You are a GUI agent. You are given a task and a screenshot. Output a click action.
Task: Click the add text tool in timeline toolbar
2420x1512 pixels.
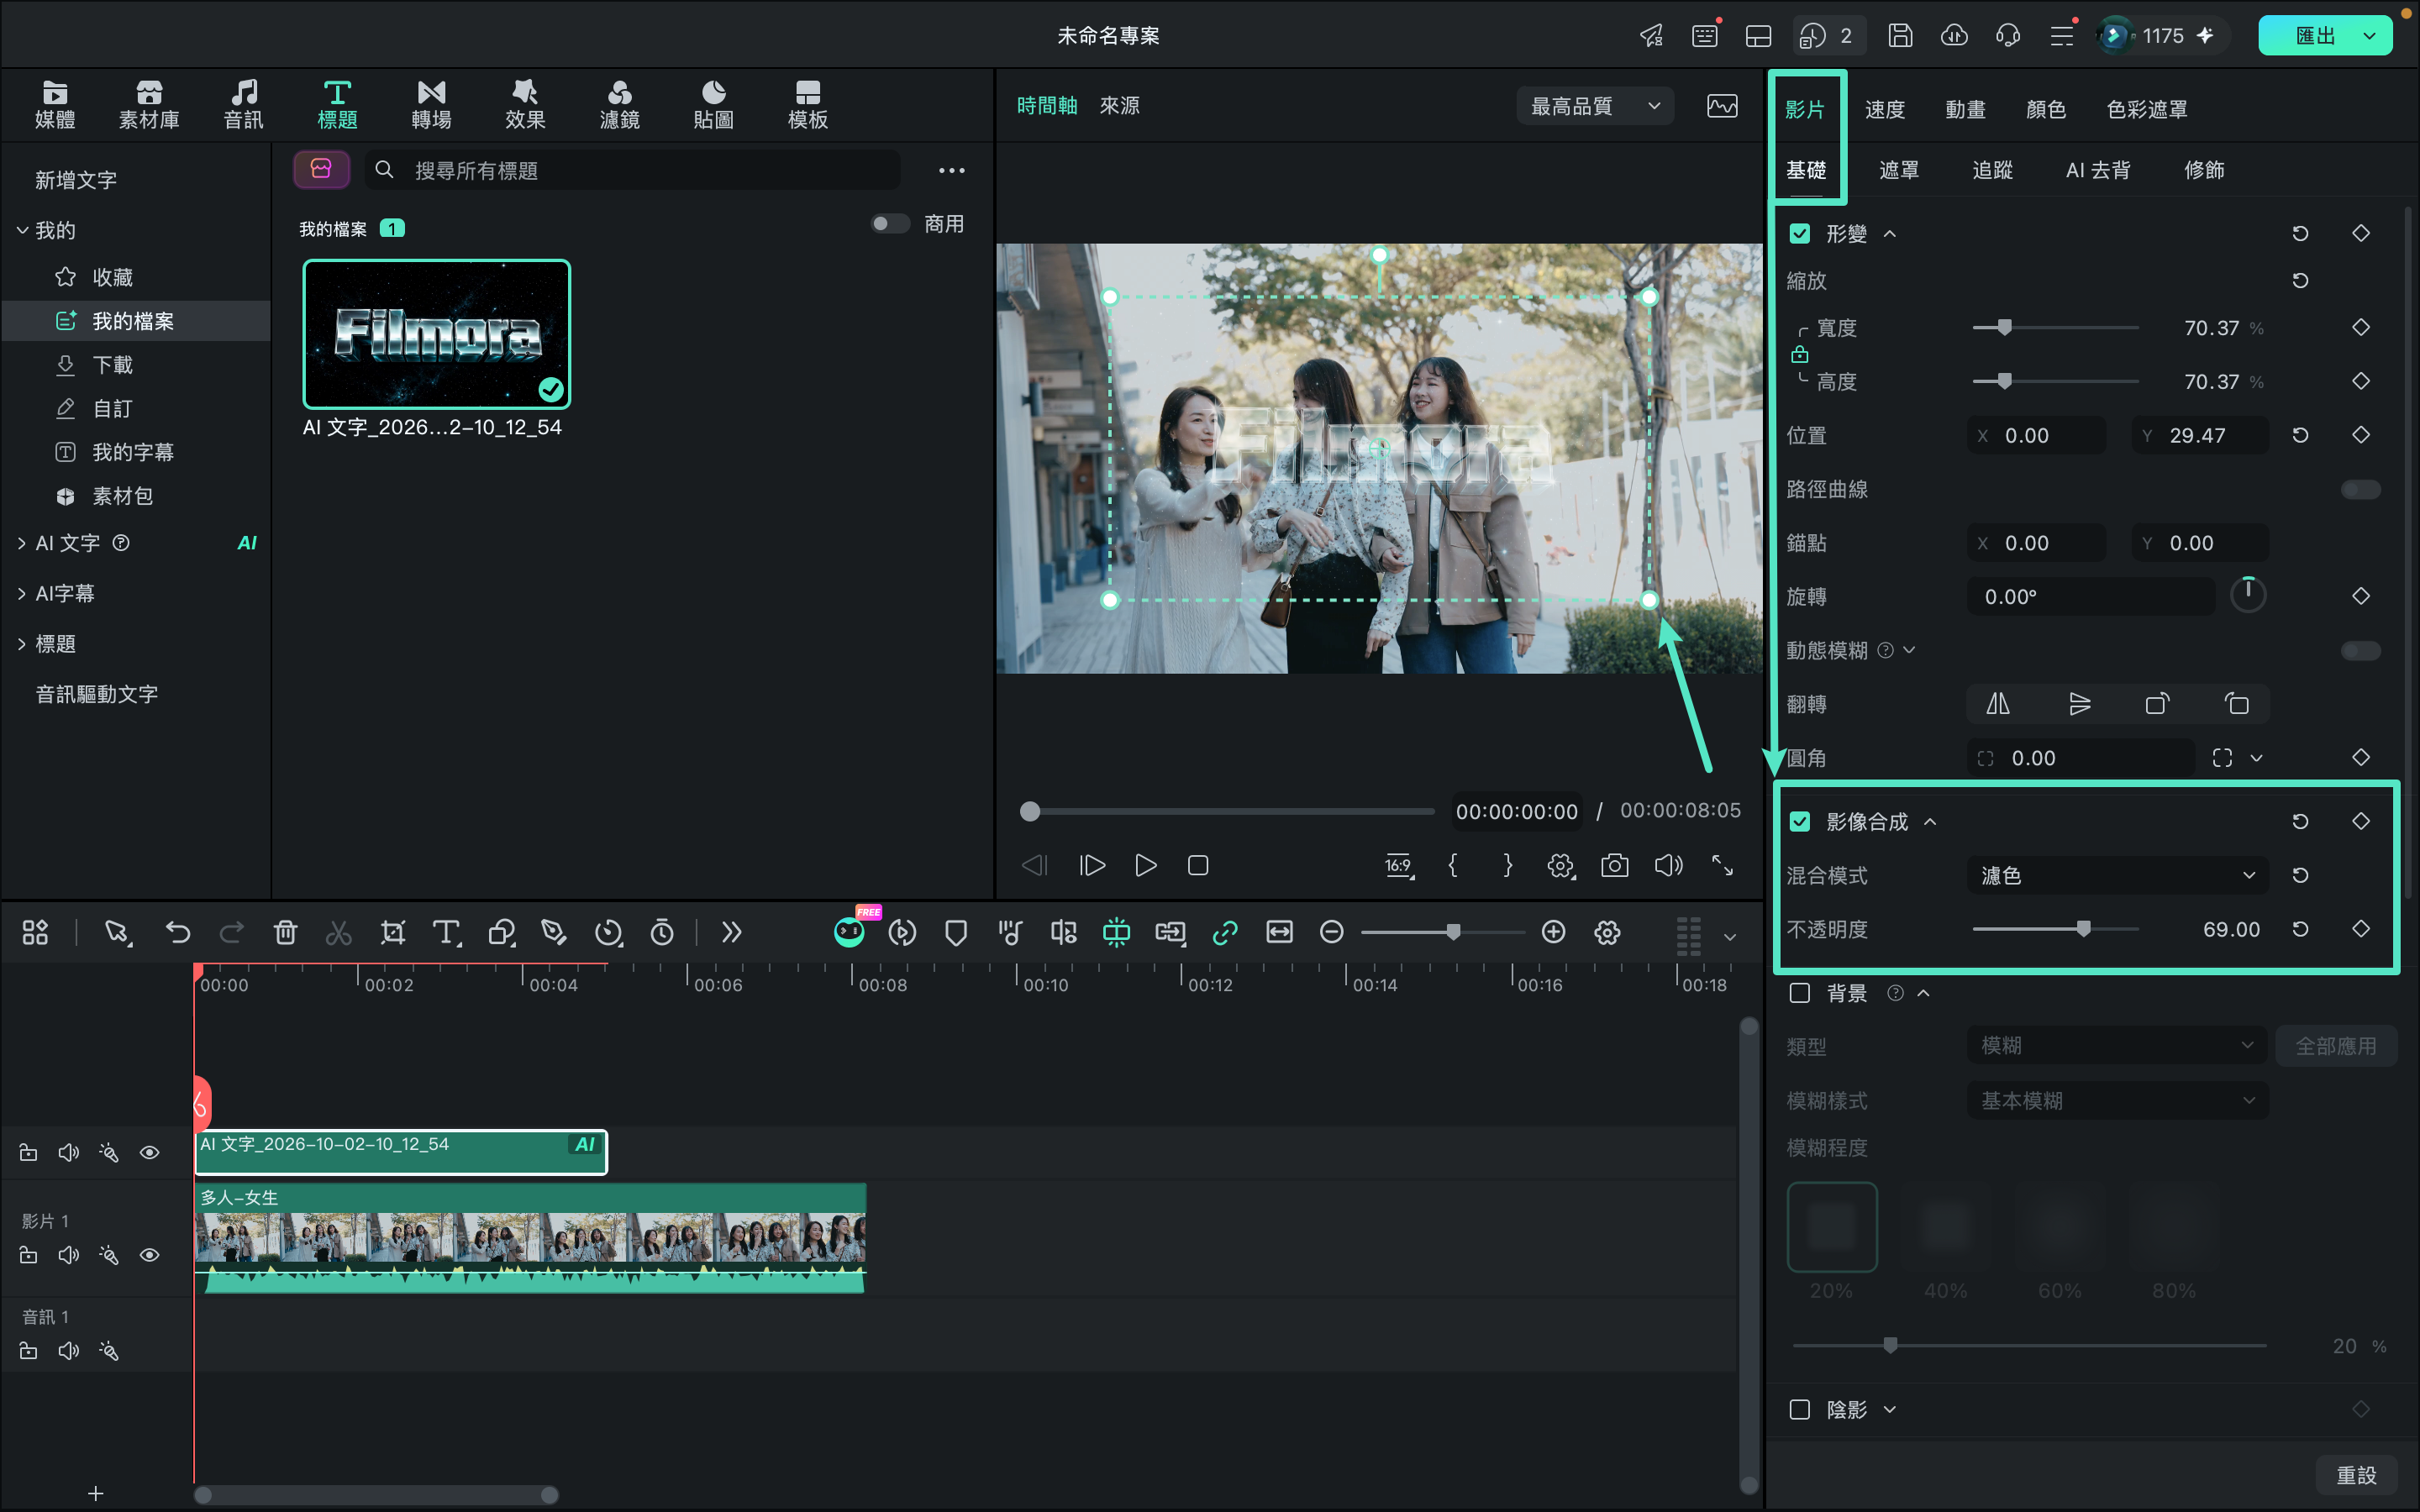(x=447, y=932)
